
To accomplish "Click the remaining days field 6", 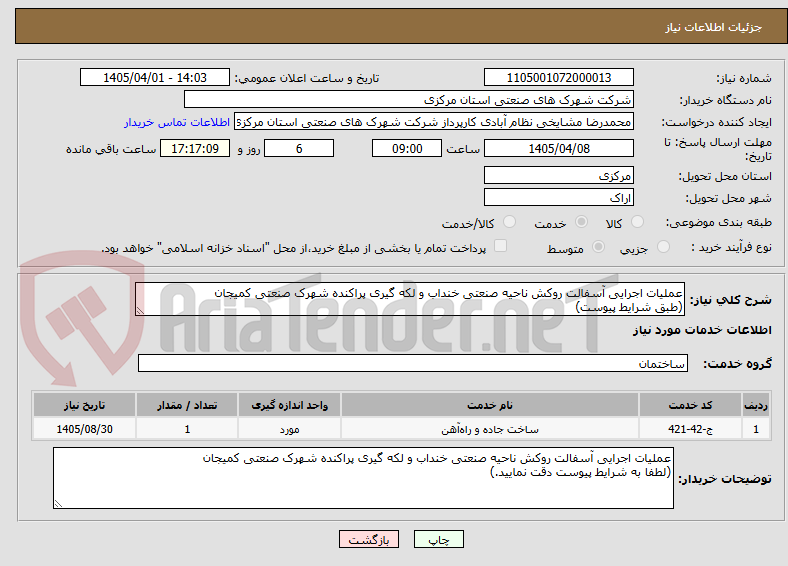I will pyautogui.click(x=299, y=148).
